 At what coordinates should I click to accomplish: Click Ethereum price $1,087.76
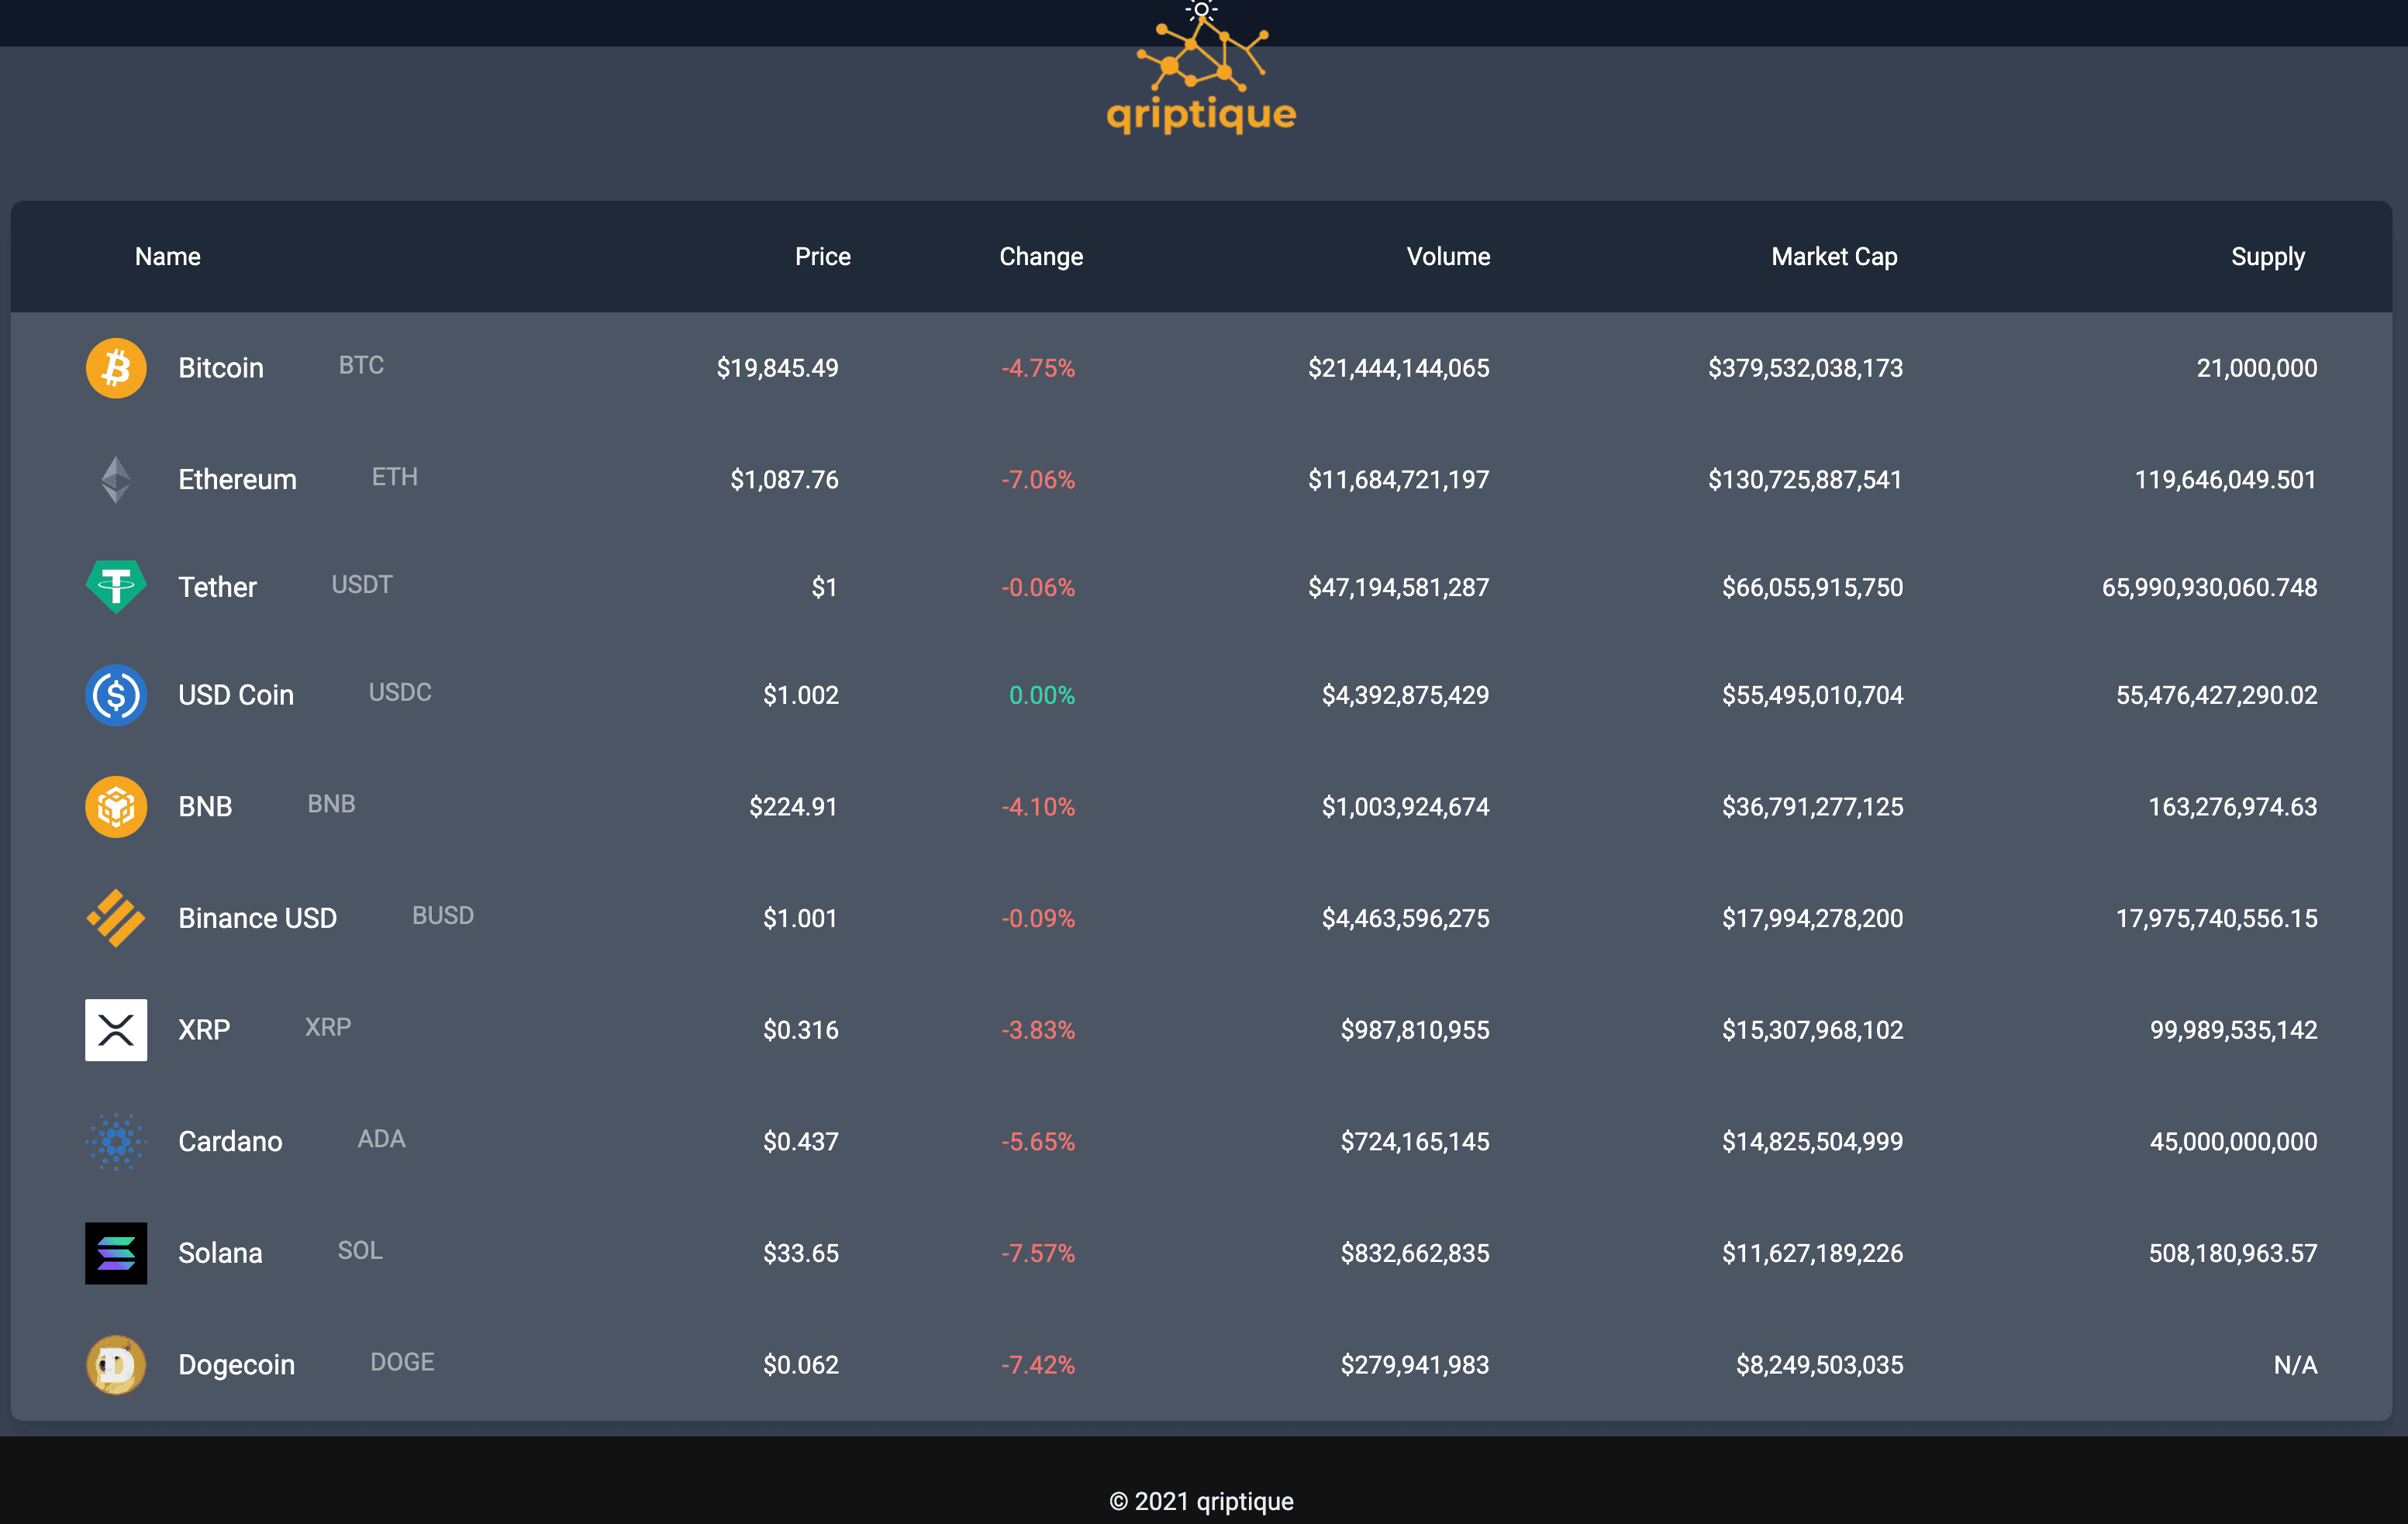784,480
